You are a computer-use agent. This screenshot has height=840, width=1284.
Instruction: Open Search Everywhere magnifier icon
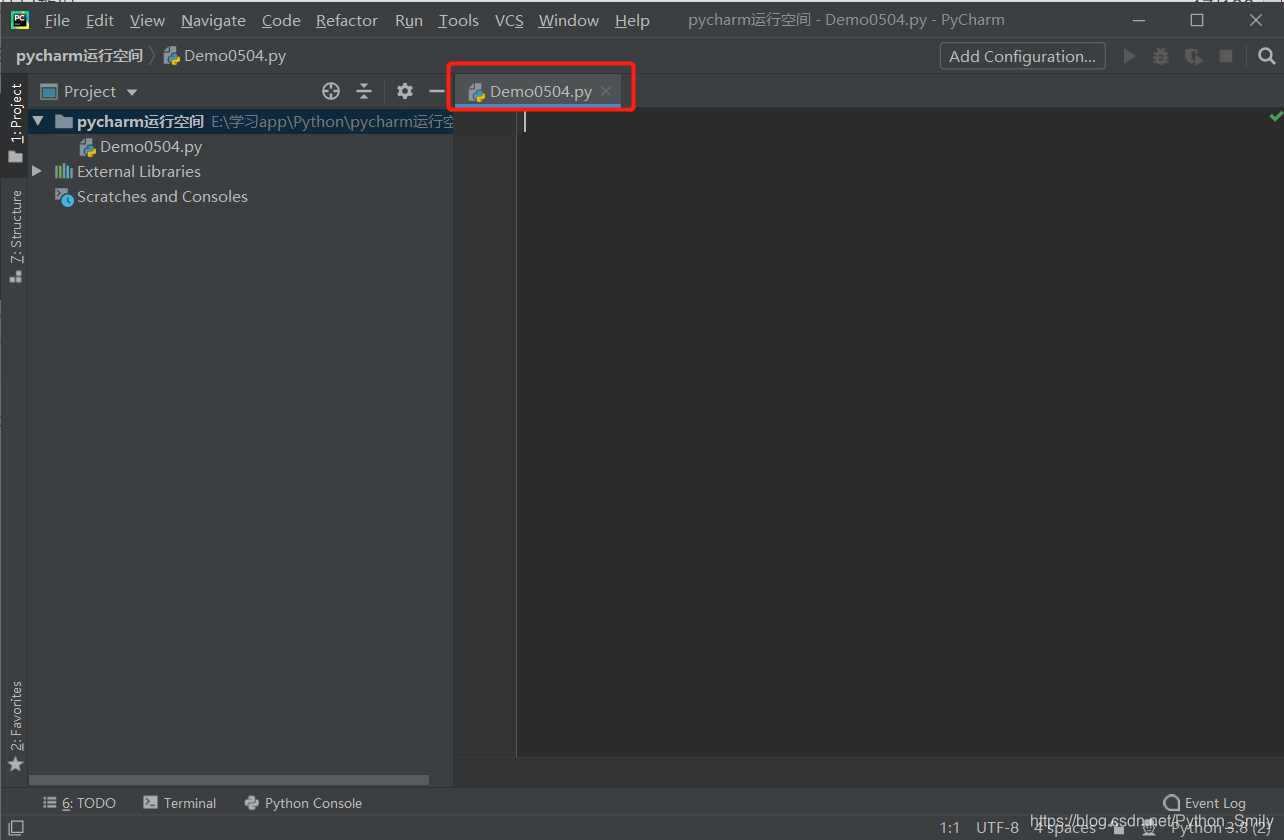(x=1266, y=56)
